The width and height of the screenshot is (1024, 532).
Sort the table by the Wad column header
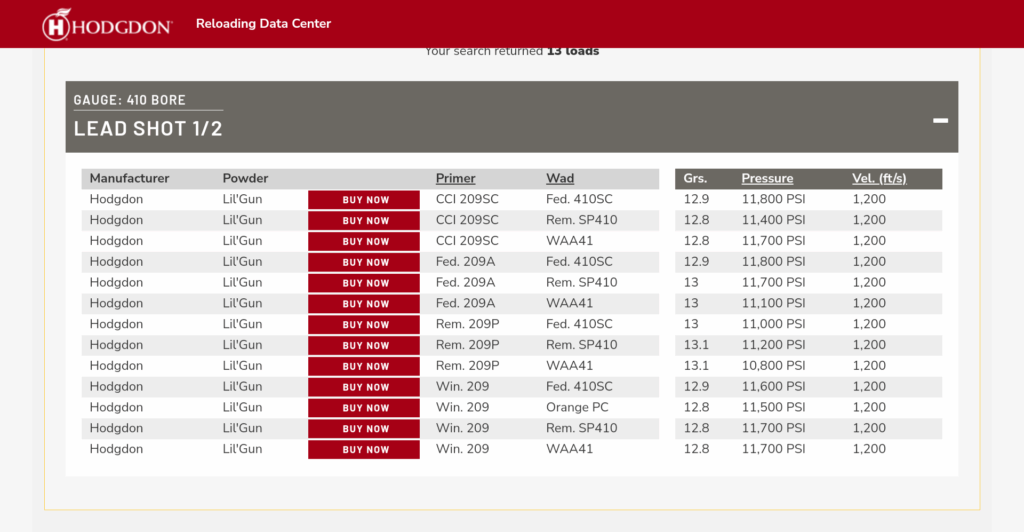pos(560,178)
